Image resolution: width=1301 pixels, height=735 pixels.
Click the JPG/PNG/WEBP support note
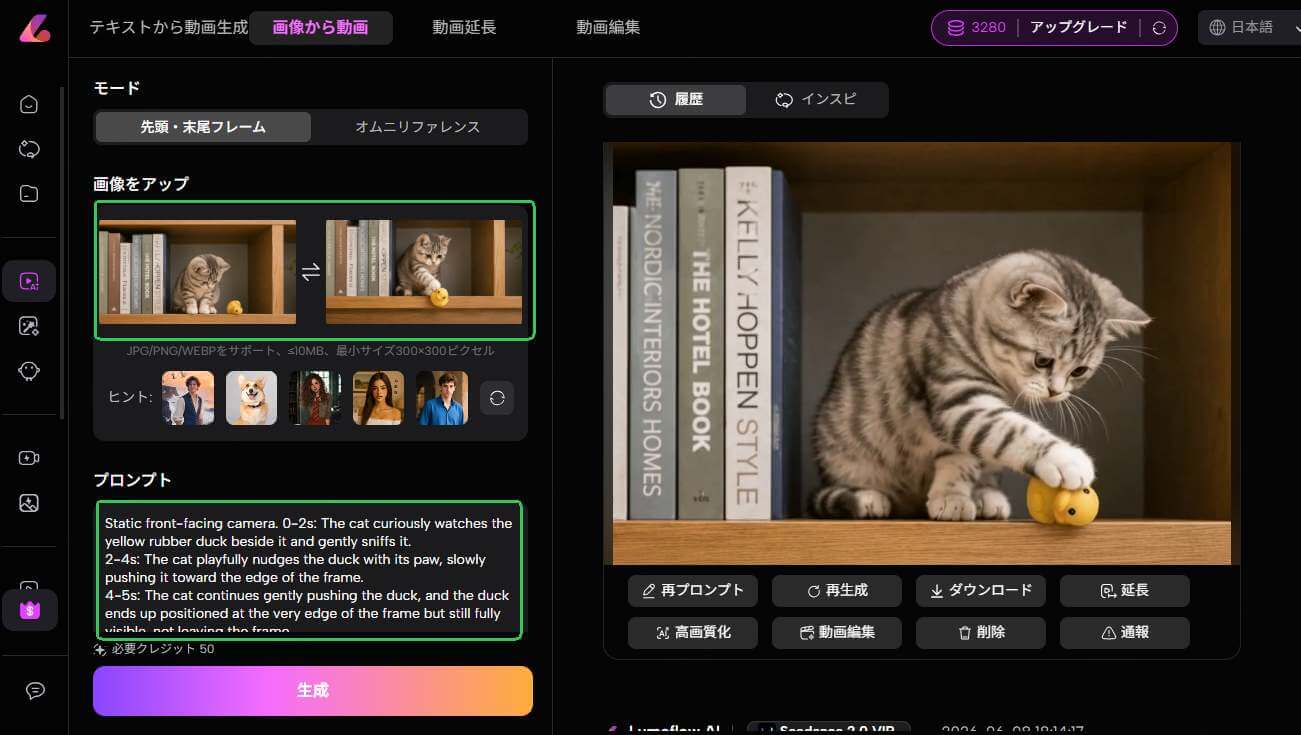(x=311, y=351)
